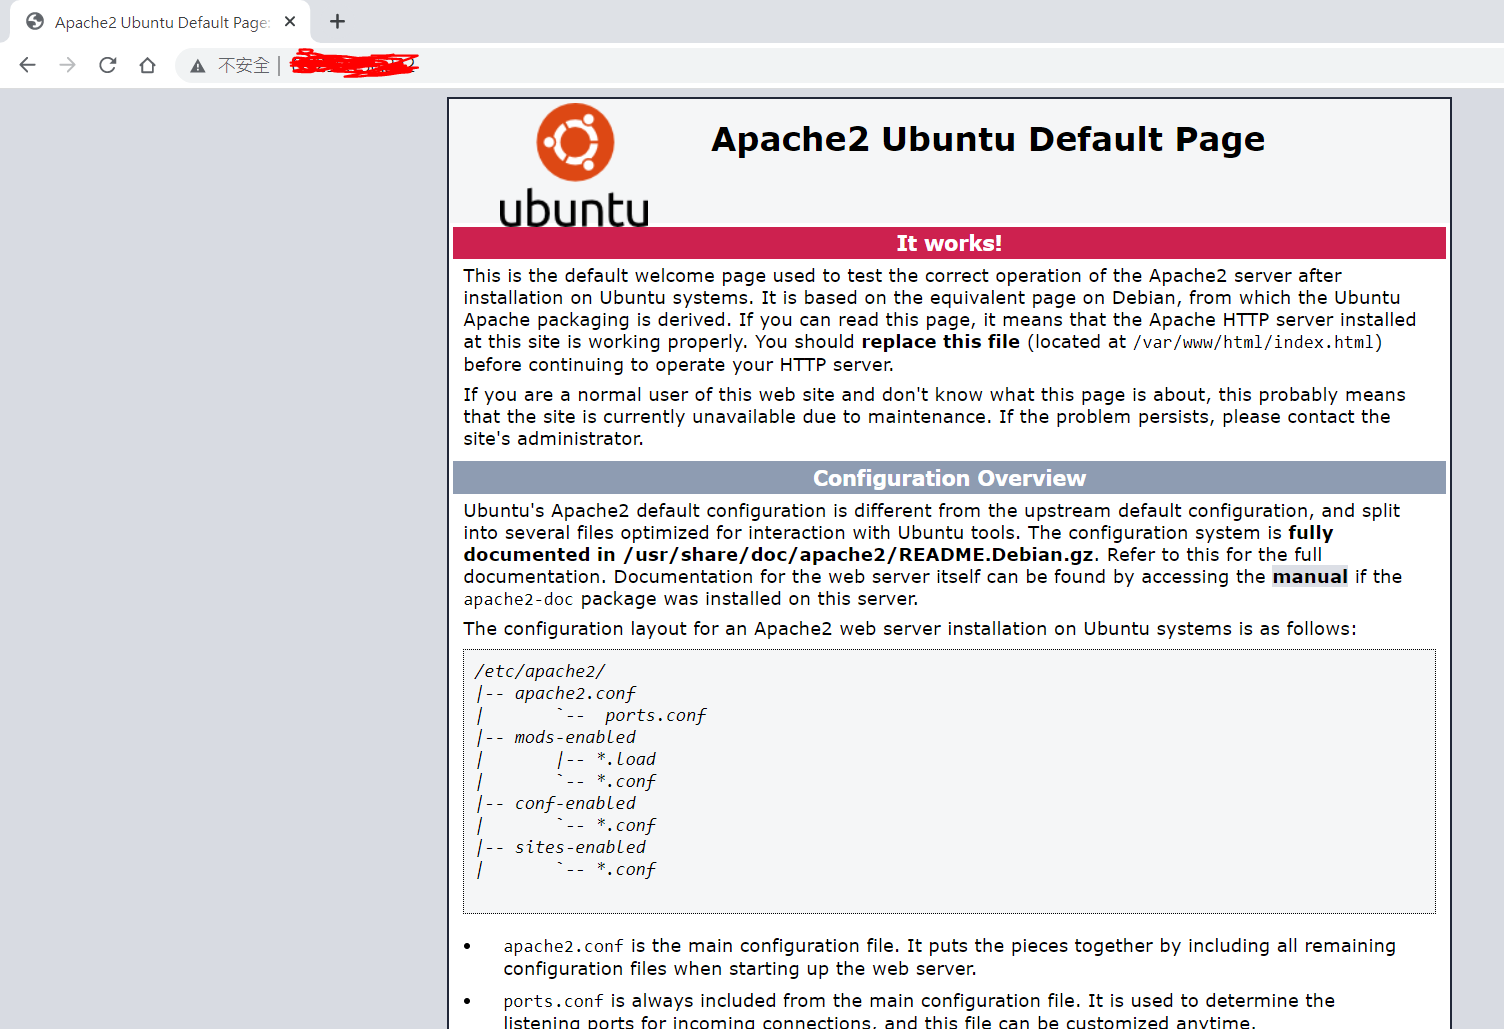1504x1029 pixels.
Task: Reload the Apache2 default page
Action: coord(108,65)
